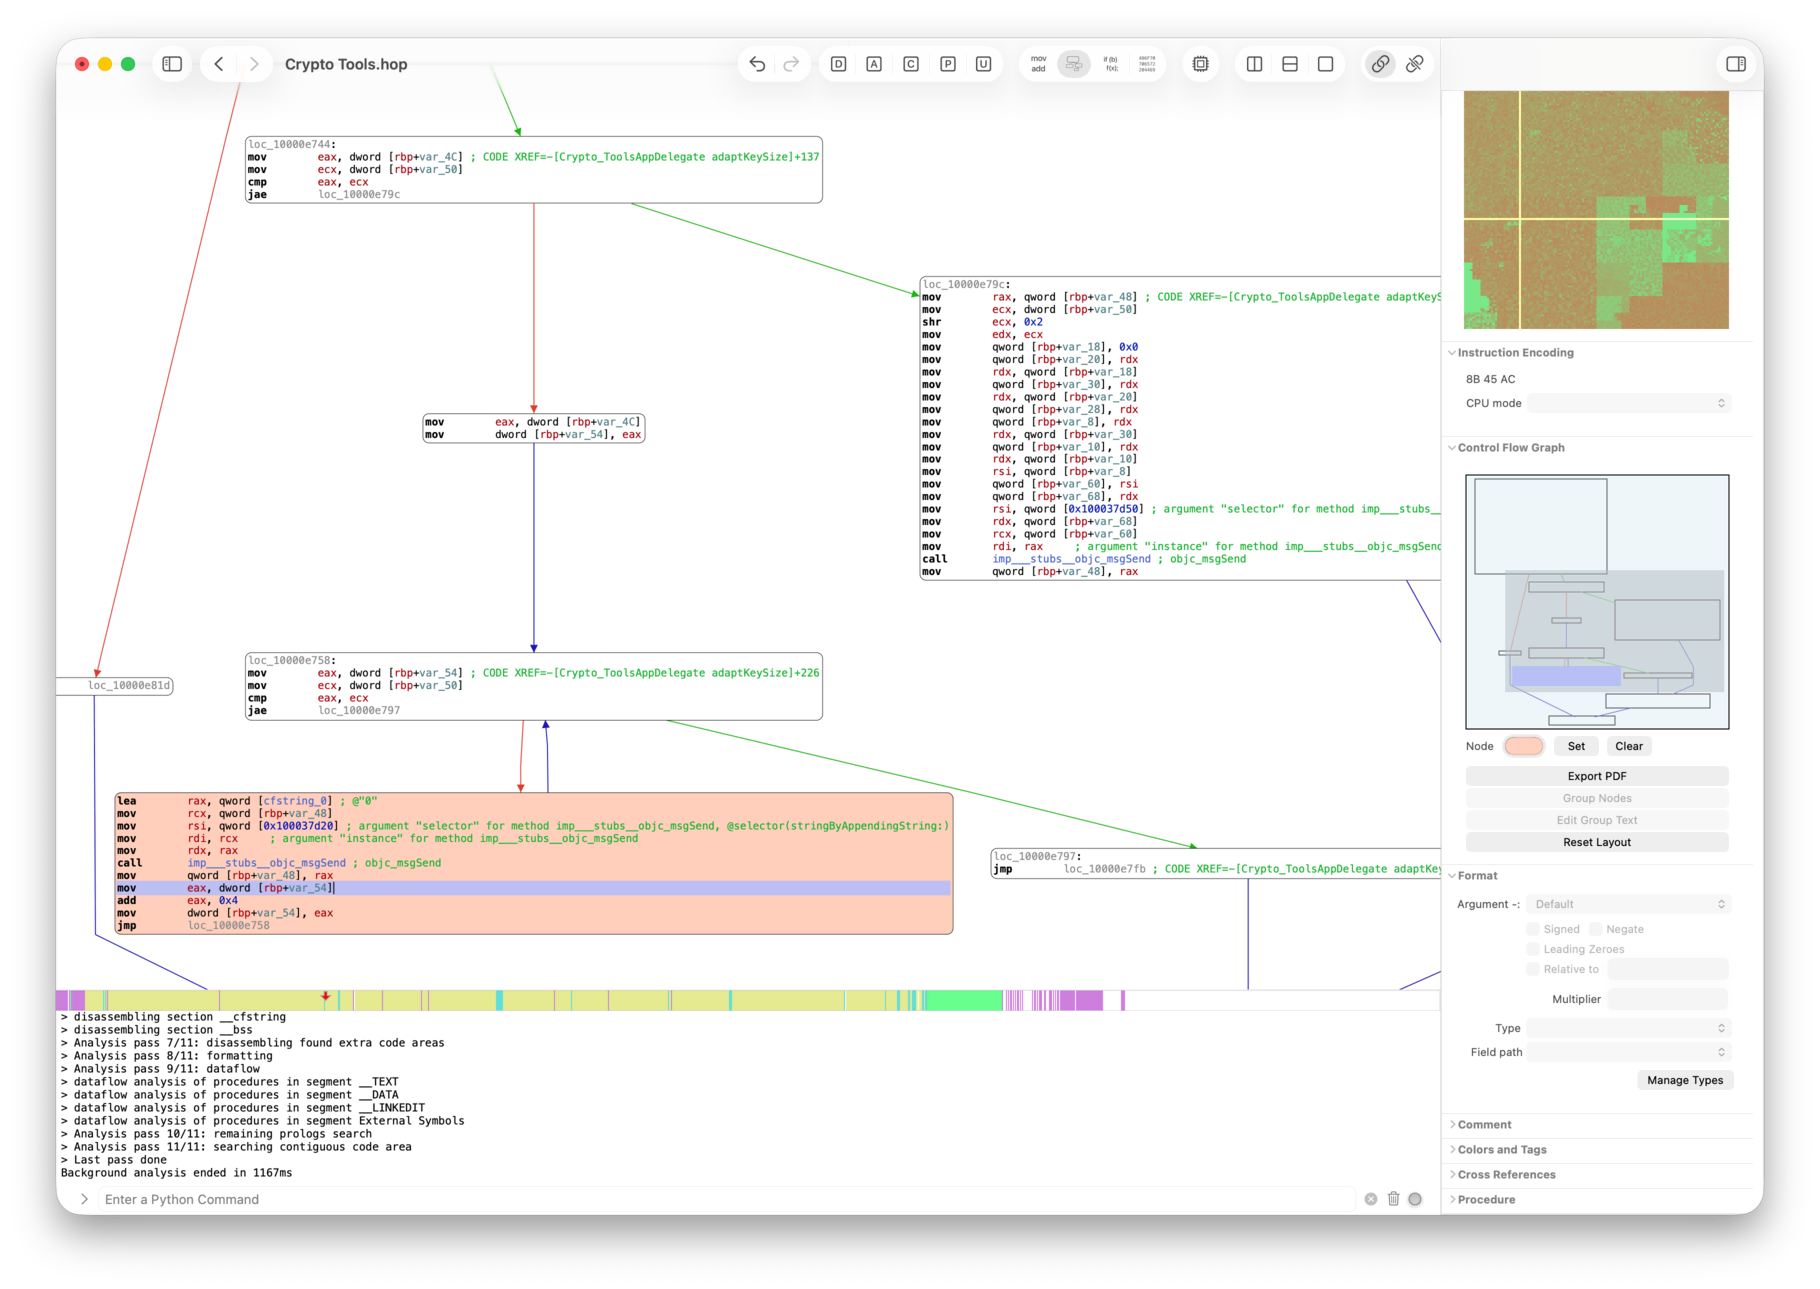This screenshot has height=1289, width=1820.
Task: Toggle the right inspector panel icon
Action: point(1735,64)
